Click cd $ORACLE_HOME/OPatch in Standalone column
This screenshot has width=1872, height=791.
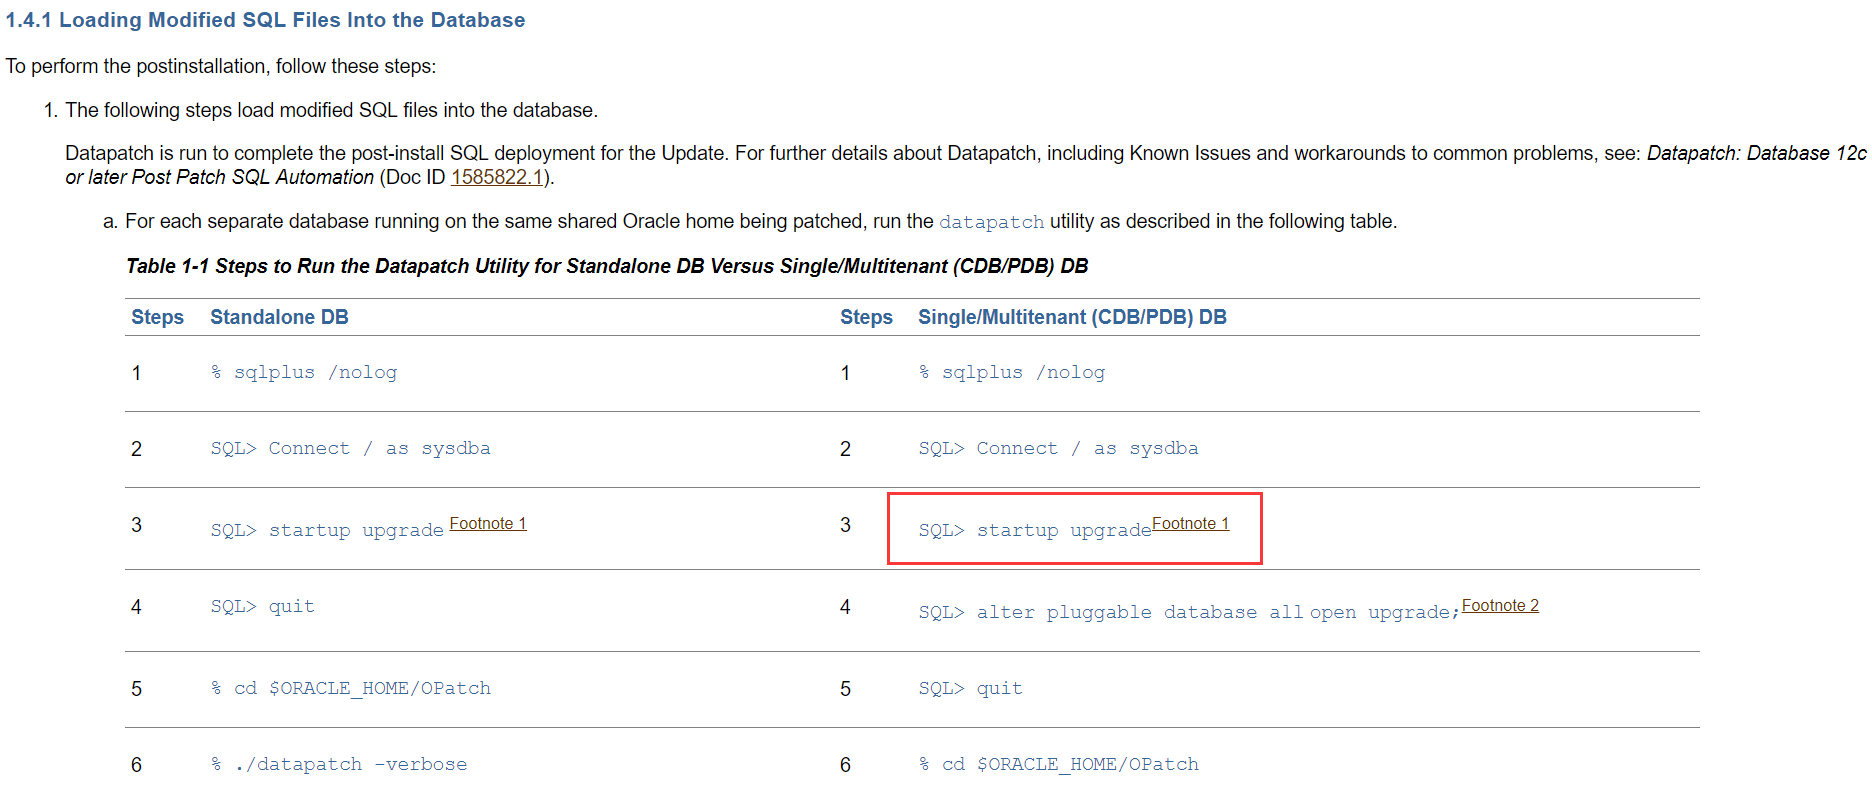[x=351, y=688]
